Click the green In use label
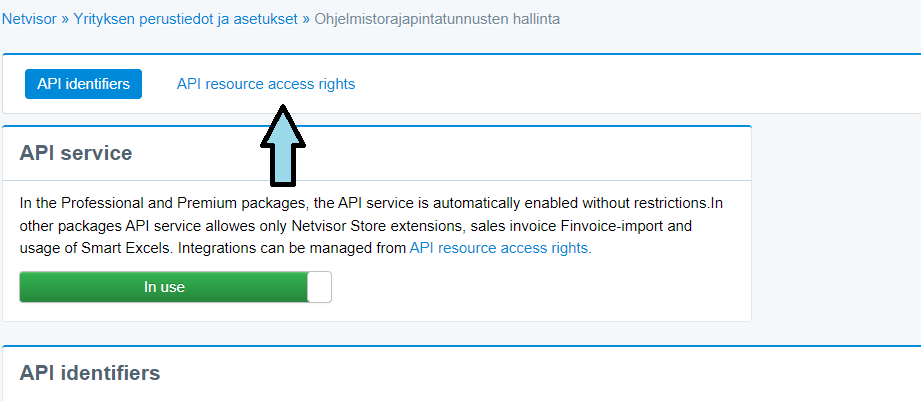 point(164,287)
